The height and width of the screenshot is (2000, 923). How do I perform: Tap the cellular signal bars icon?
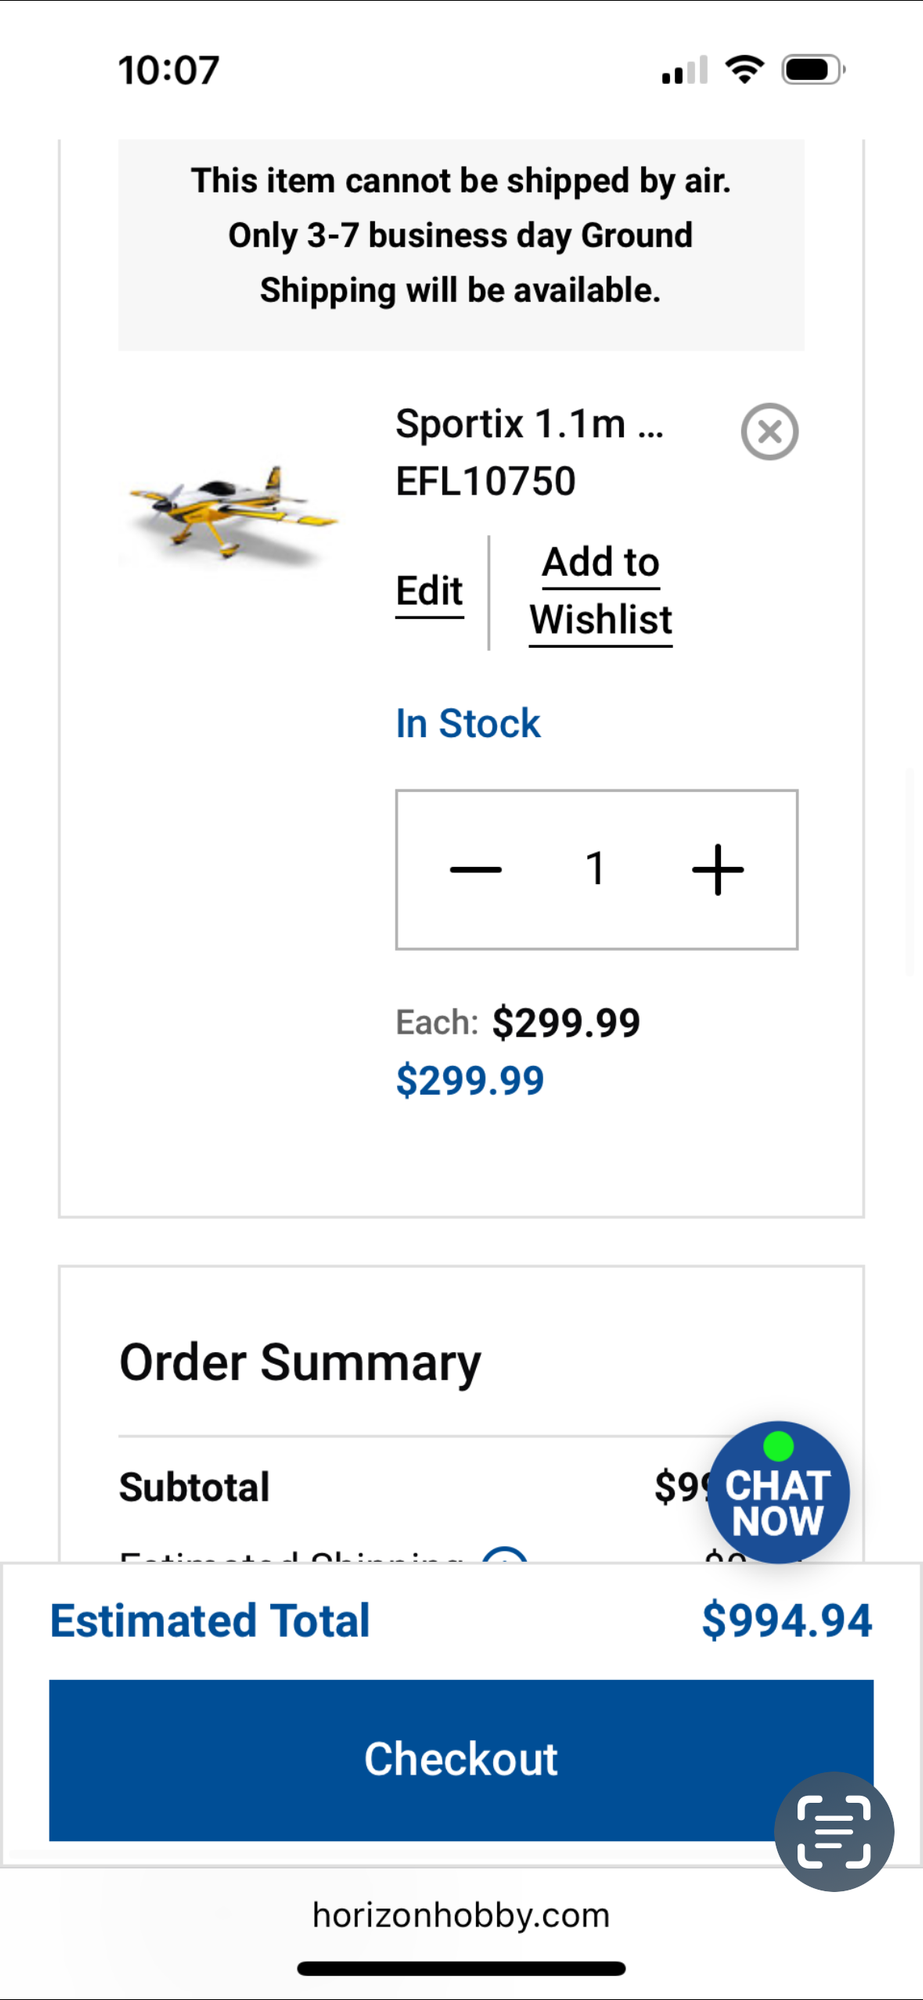pyautogui.click(x=684, y=71)
